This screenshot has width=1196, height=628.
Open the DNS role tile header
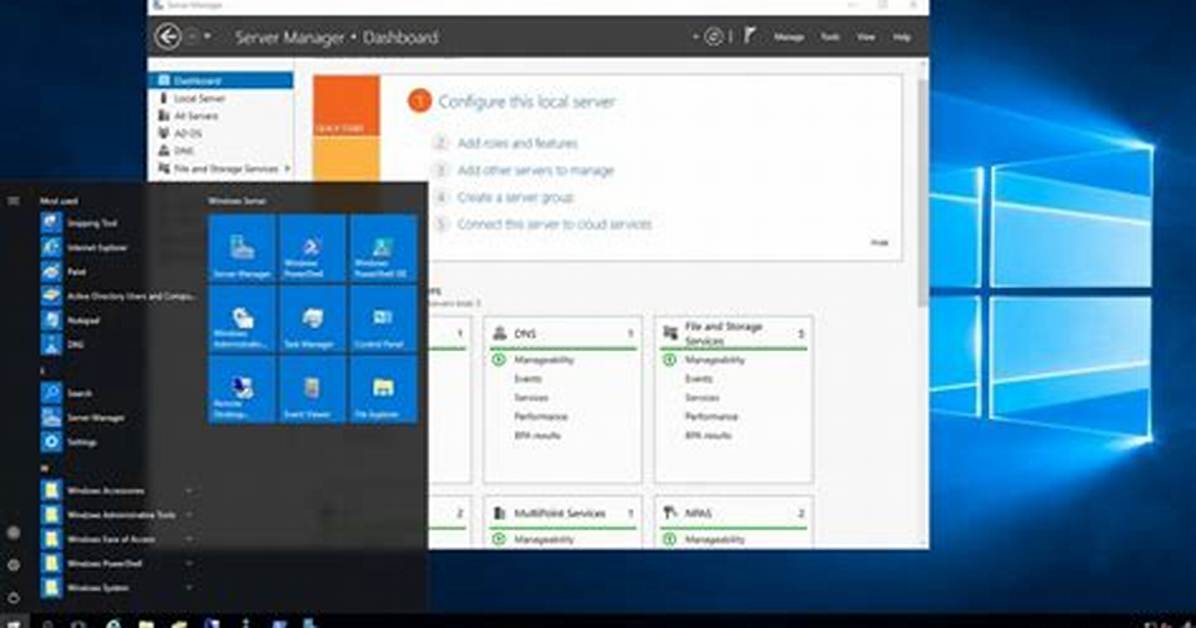(x=563, y=333)
